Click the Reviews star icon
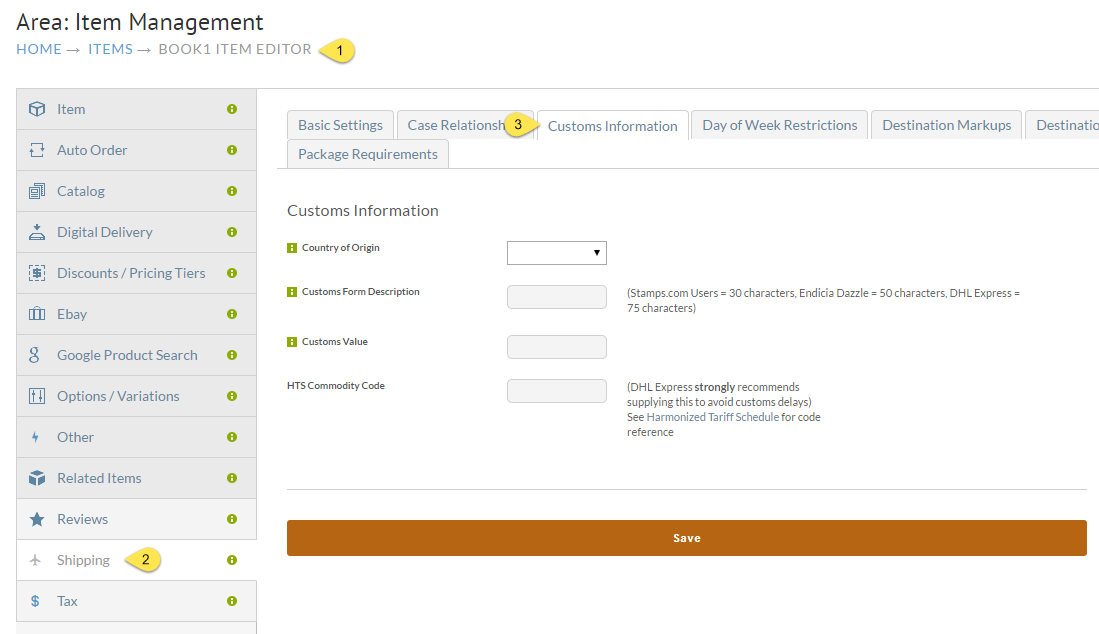1099x634 pixels. pyautogui.click(x=37, y=519)
